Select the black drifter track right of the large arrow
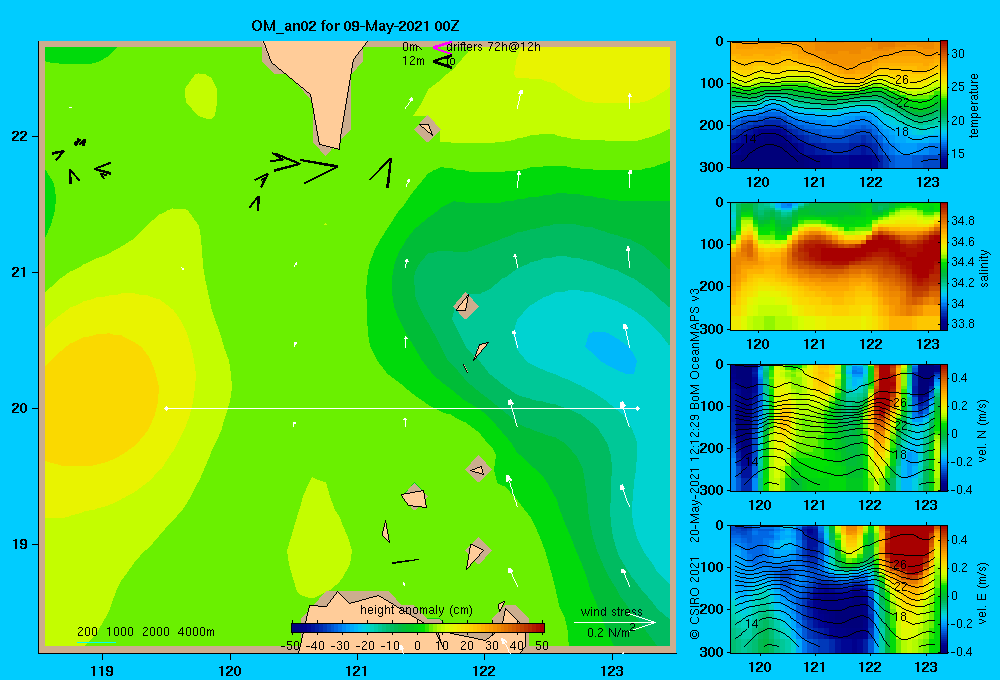Image resolution: width=1000 pixels, height=680 pixels. pyautogui.click(x=381, y=172)
